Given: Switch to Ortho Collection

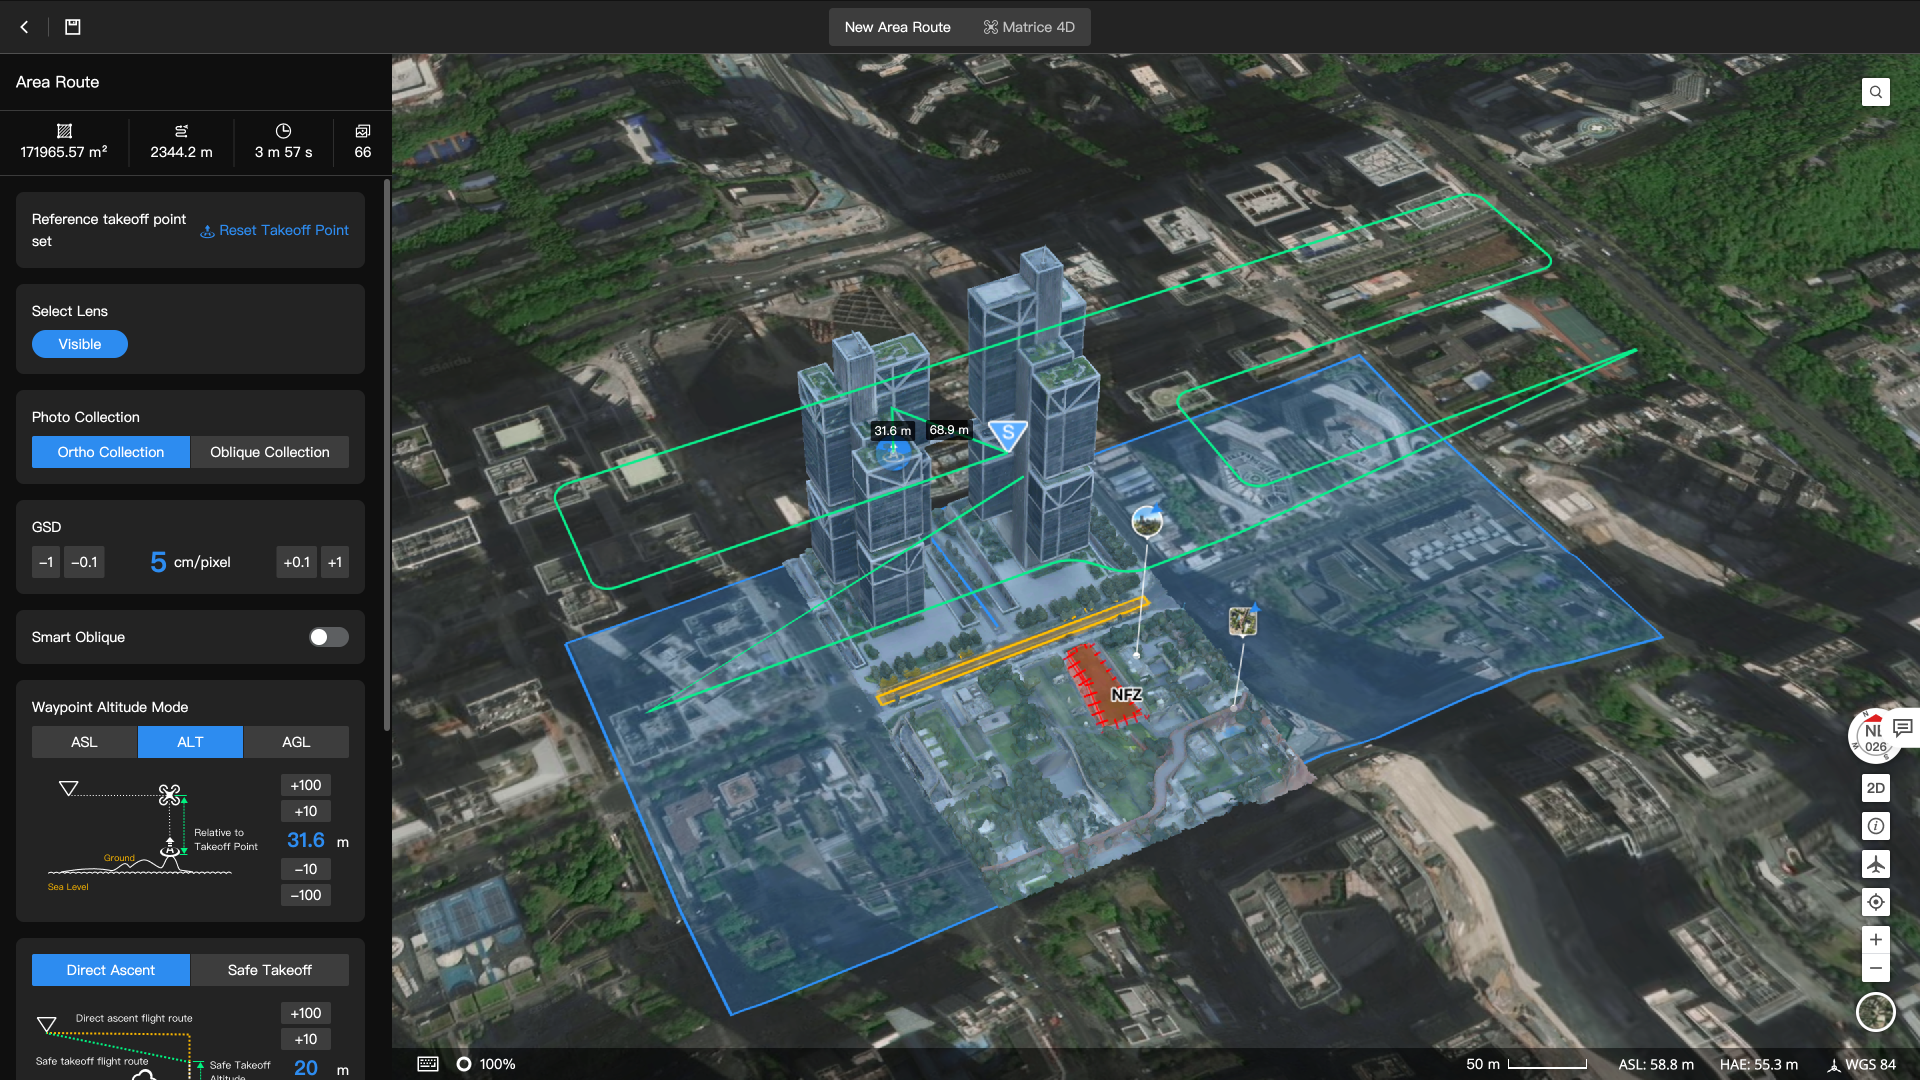Looking at the screenshot, I should 111,452.
